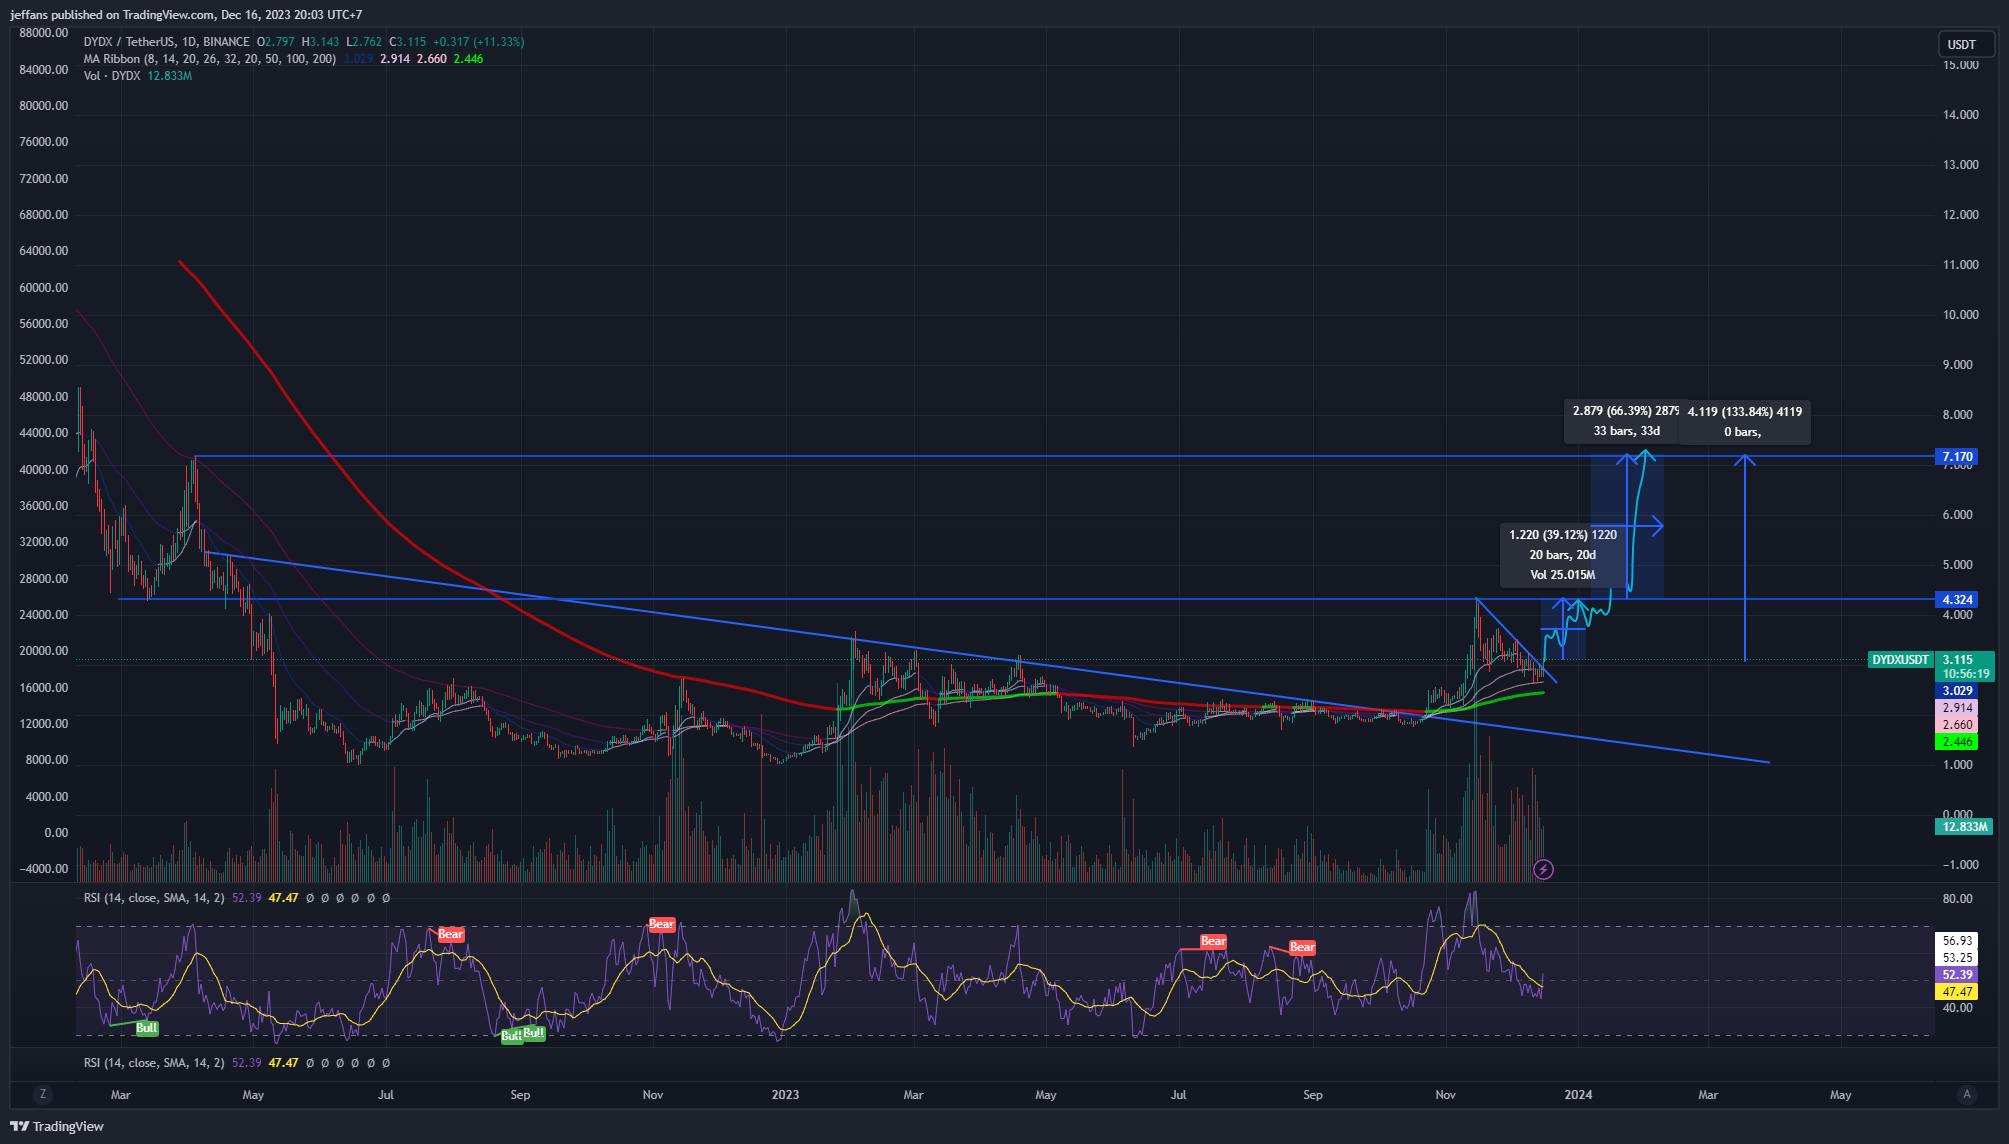
Task: Click the +0.317 (+11.33%) change value
Action: (x=478, y=42)
